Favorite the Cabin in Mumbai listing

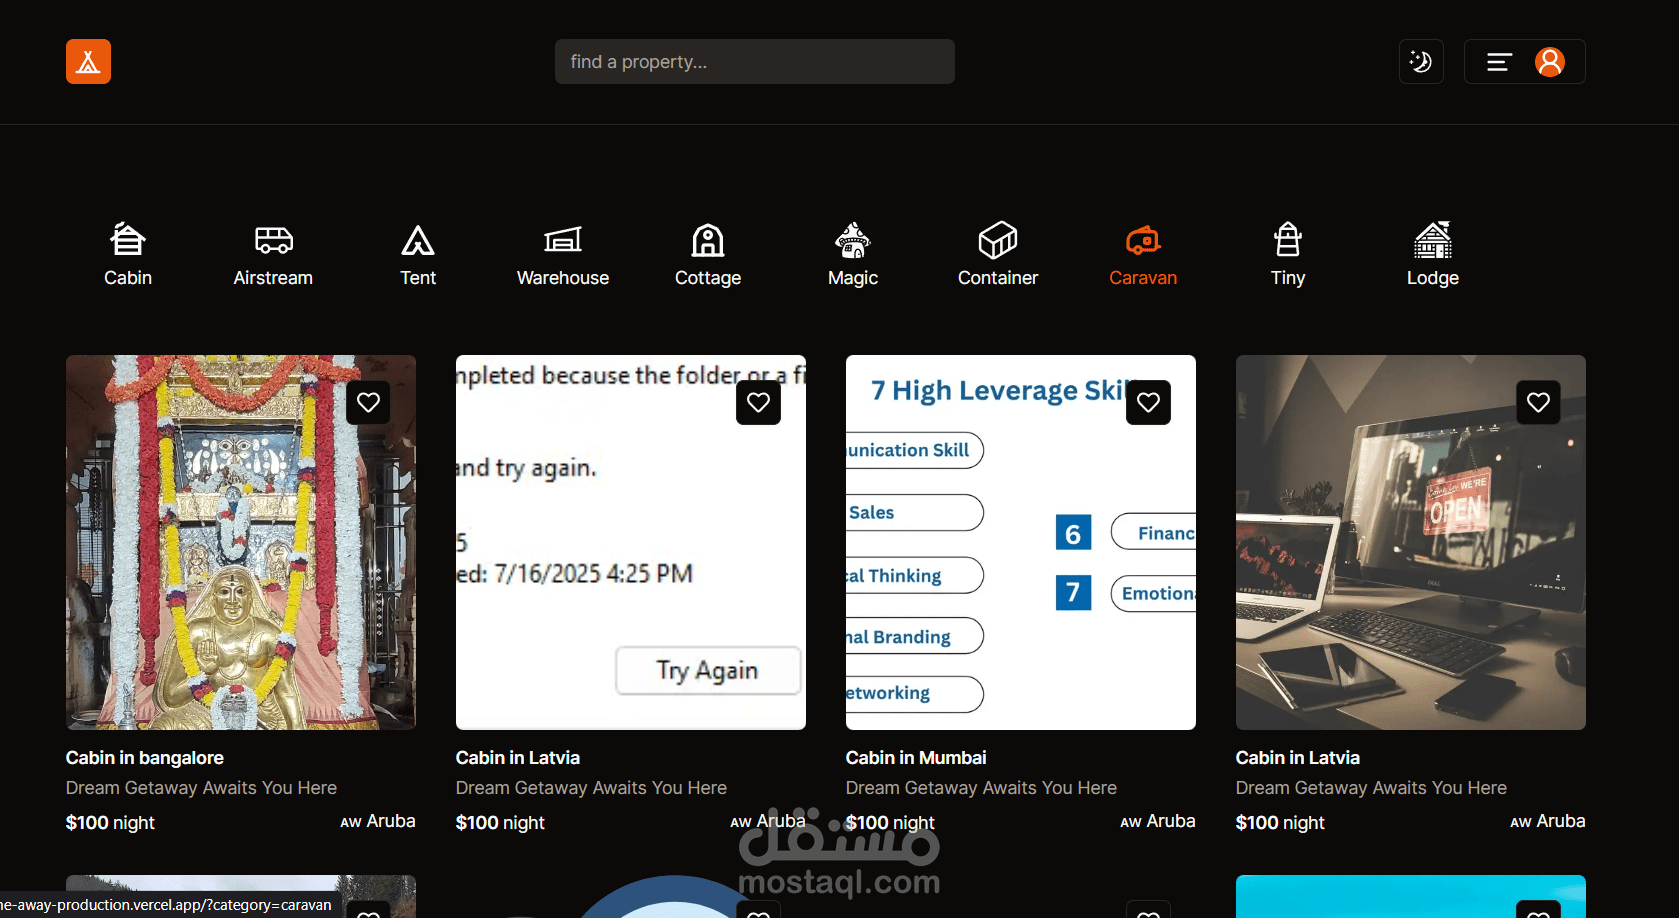click(x=1148, y=402)
